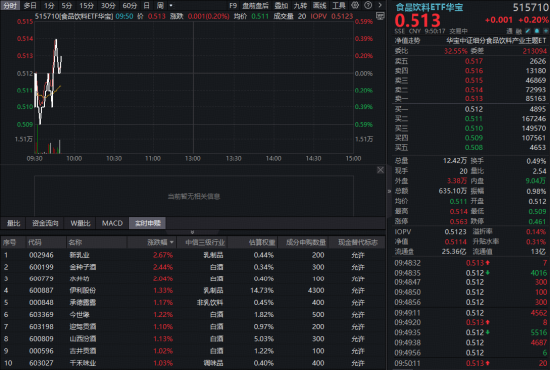Click the diamond icon in quote header
Viewport: 550px width, 370px height.
pyautogui.click(x=545, y=31)
